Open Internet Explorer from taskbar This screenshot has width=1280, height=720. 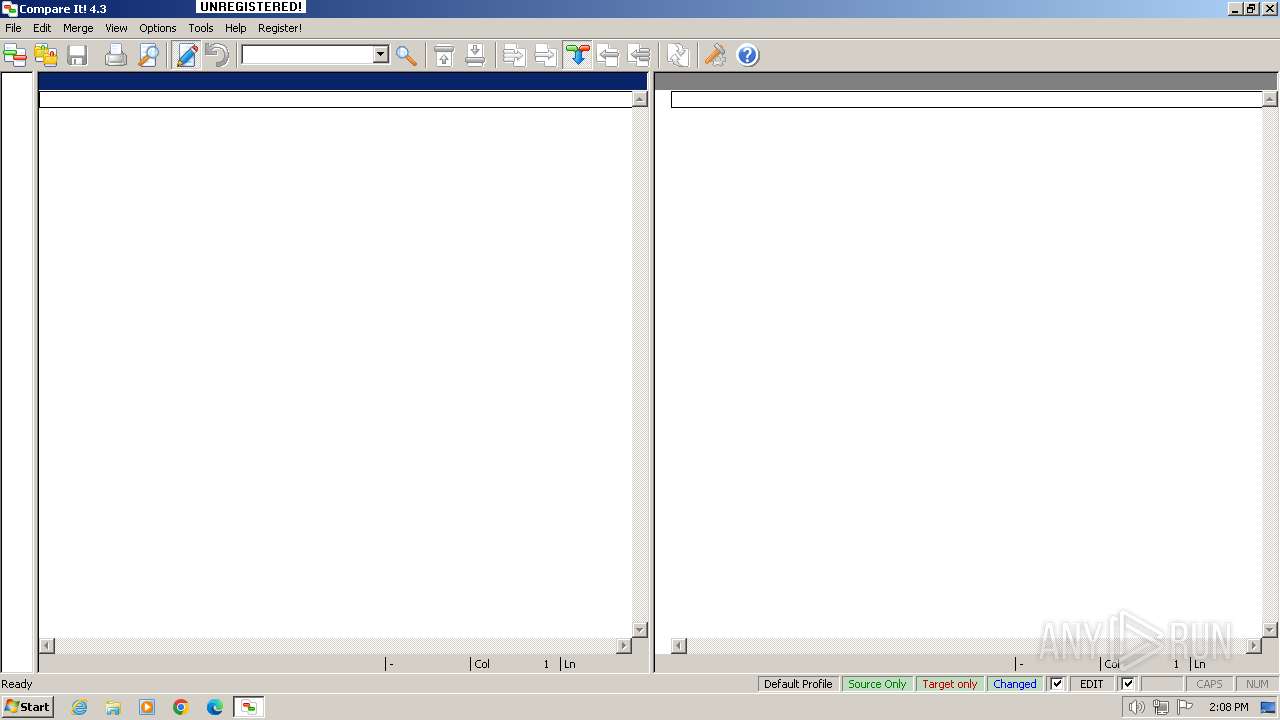click(x=79, y=707)
